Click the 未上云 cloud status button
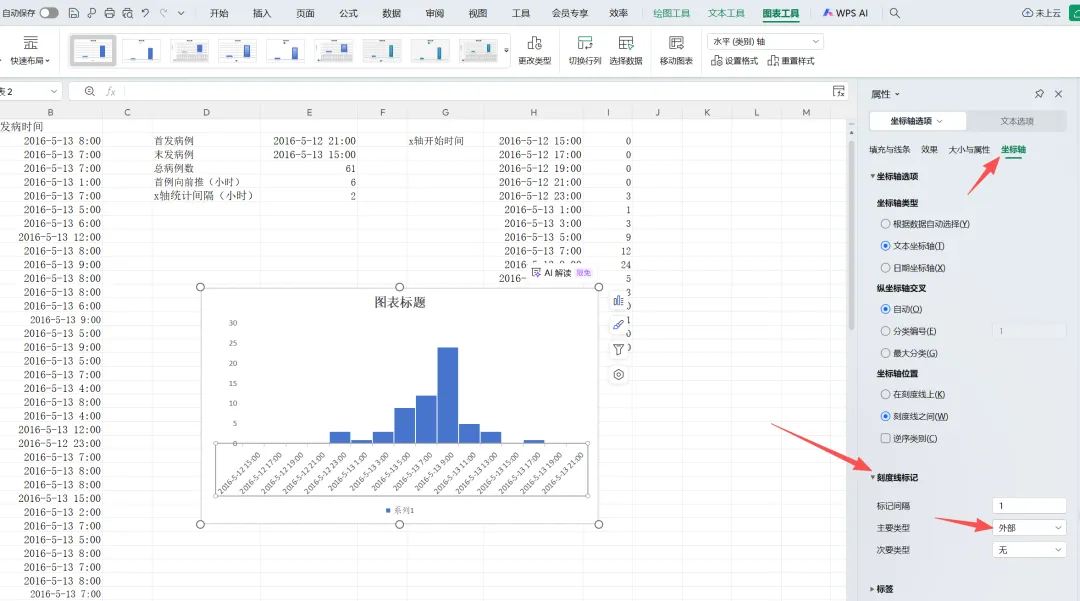Image resolution: width=1080 pixels, height=601 pixels. [x=1041, y=13]
